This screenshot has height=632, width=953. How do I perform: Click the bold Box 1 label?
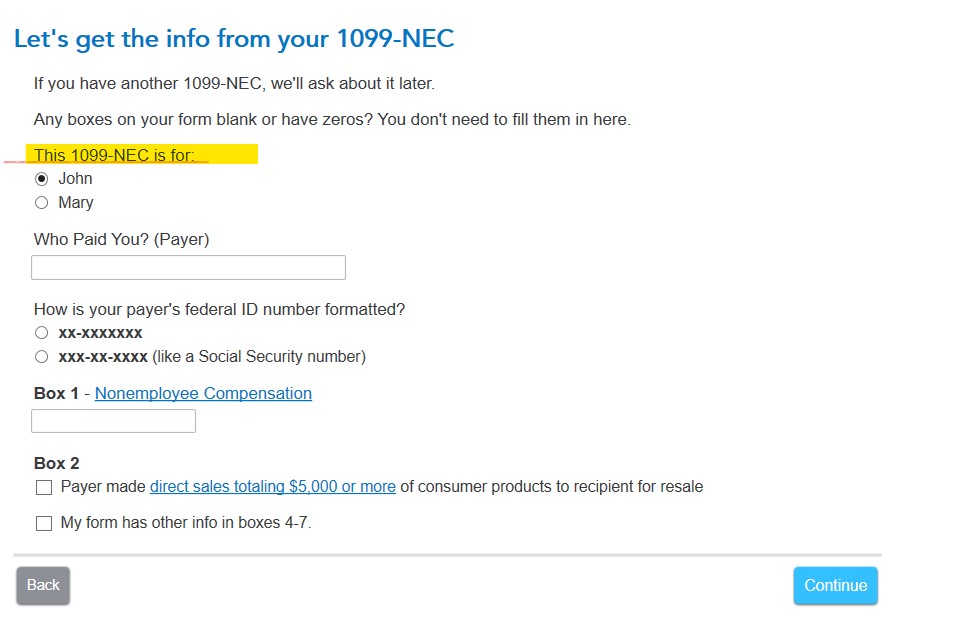[x=56, y=394]
